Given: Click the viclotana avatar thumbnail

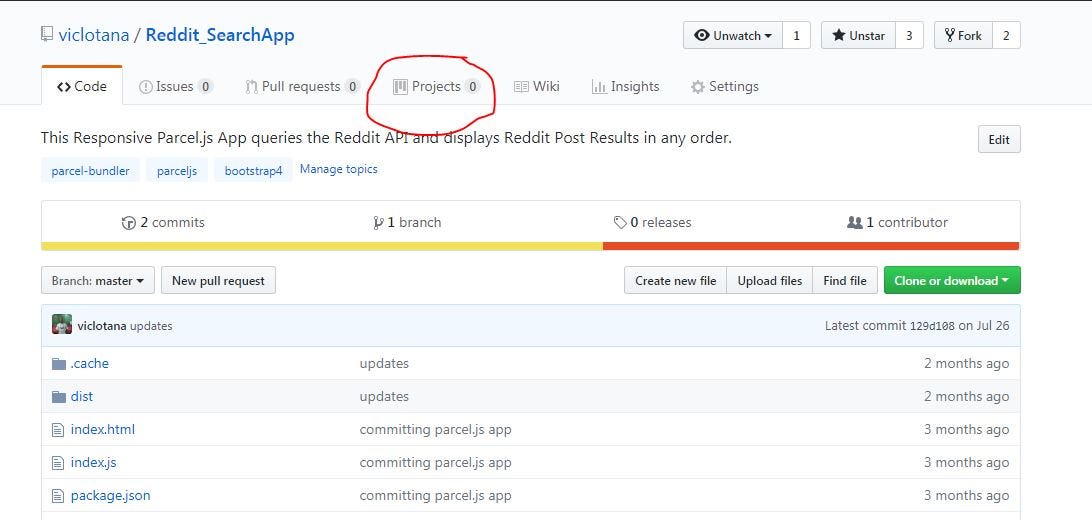Looking at the screenshot, I should coord(62,324).
